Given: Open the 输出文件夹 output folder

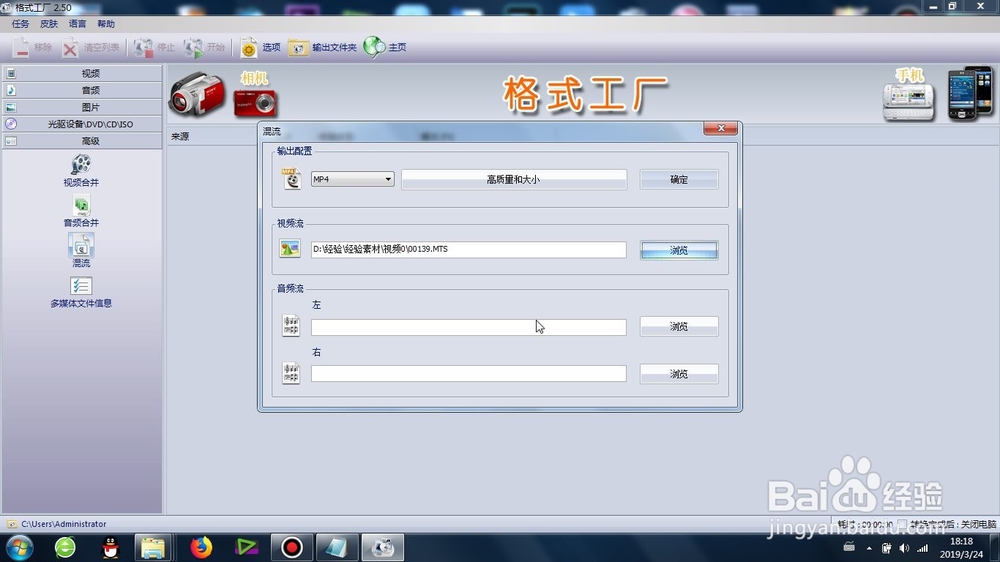Looking at the screenshot, I should [x=322, y=47].
